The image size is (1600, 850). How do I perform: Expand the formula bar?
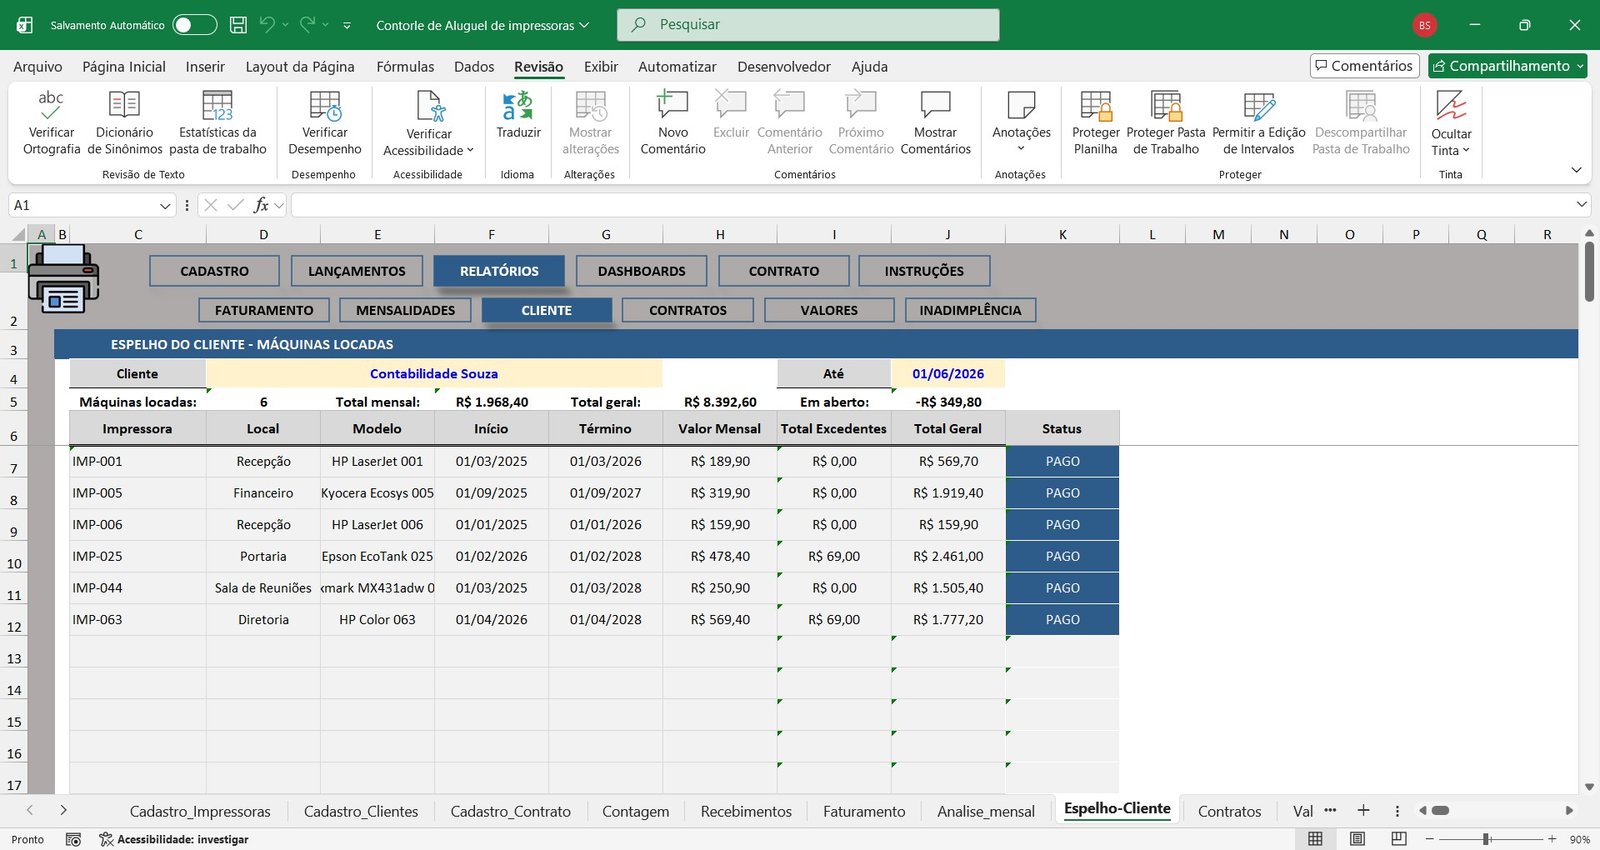pyautogui.click(x=1582, y=205)
